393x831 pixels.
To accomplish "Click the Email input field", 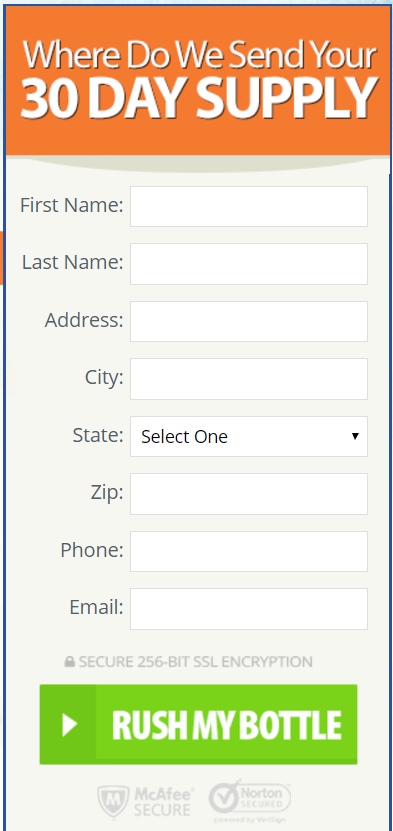I will click(249, 609).
